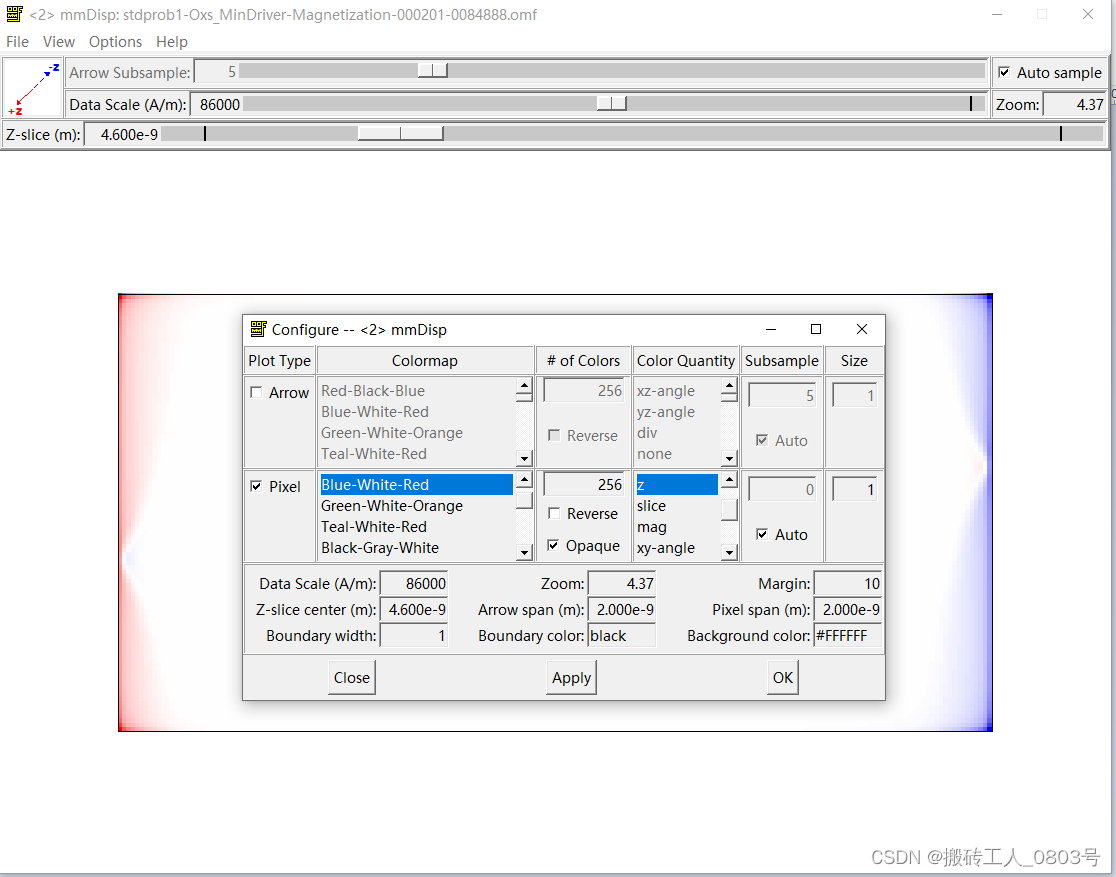
Task: Select mag as pixel color quantity
Action: tap(677, 527)
